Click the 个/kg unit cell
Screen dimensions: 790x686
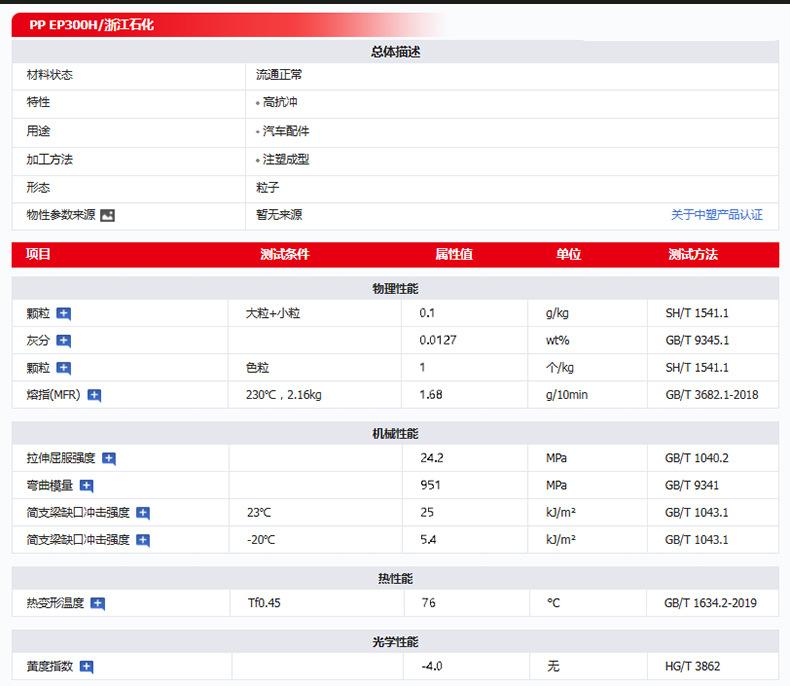point(560,368)
